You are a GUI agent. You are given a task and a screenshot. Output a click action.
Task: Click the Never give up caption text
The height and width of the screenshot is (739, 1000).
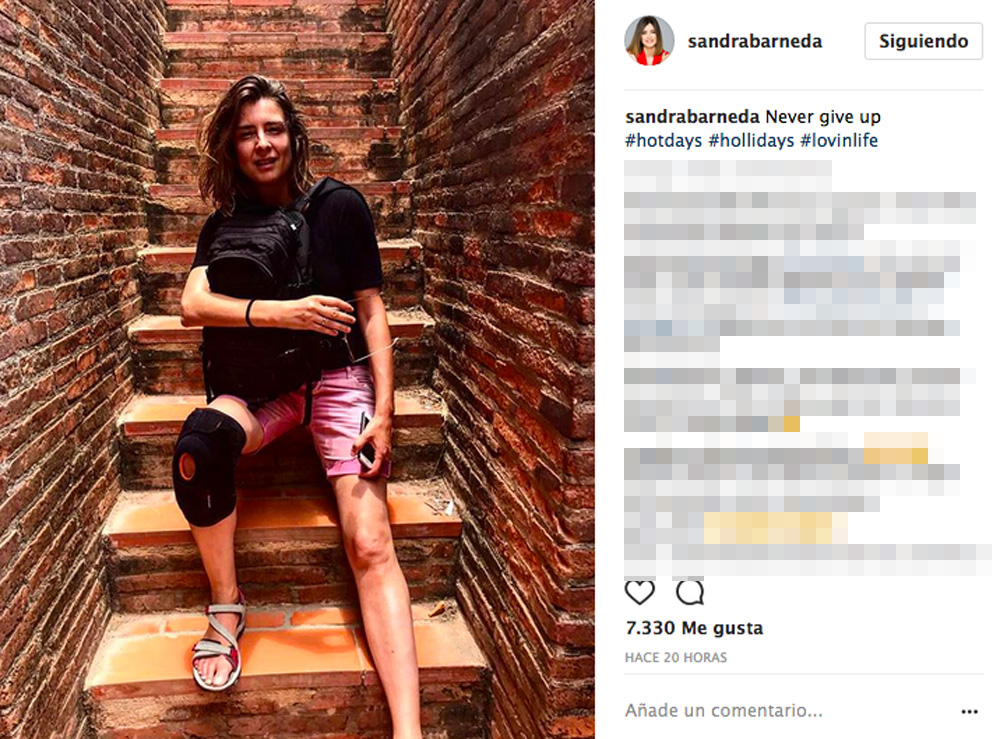click(823, 117)
